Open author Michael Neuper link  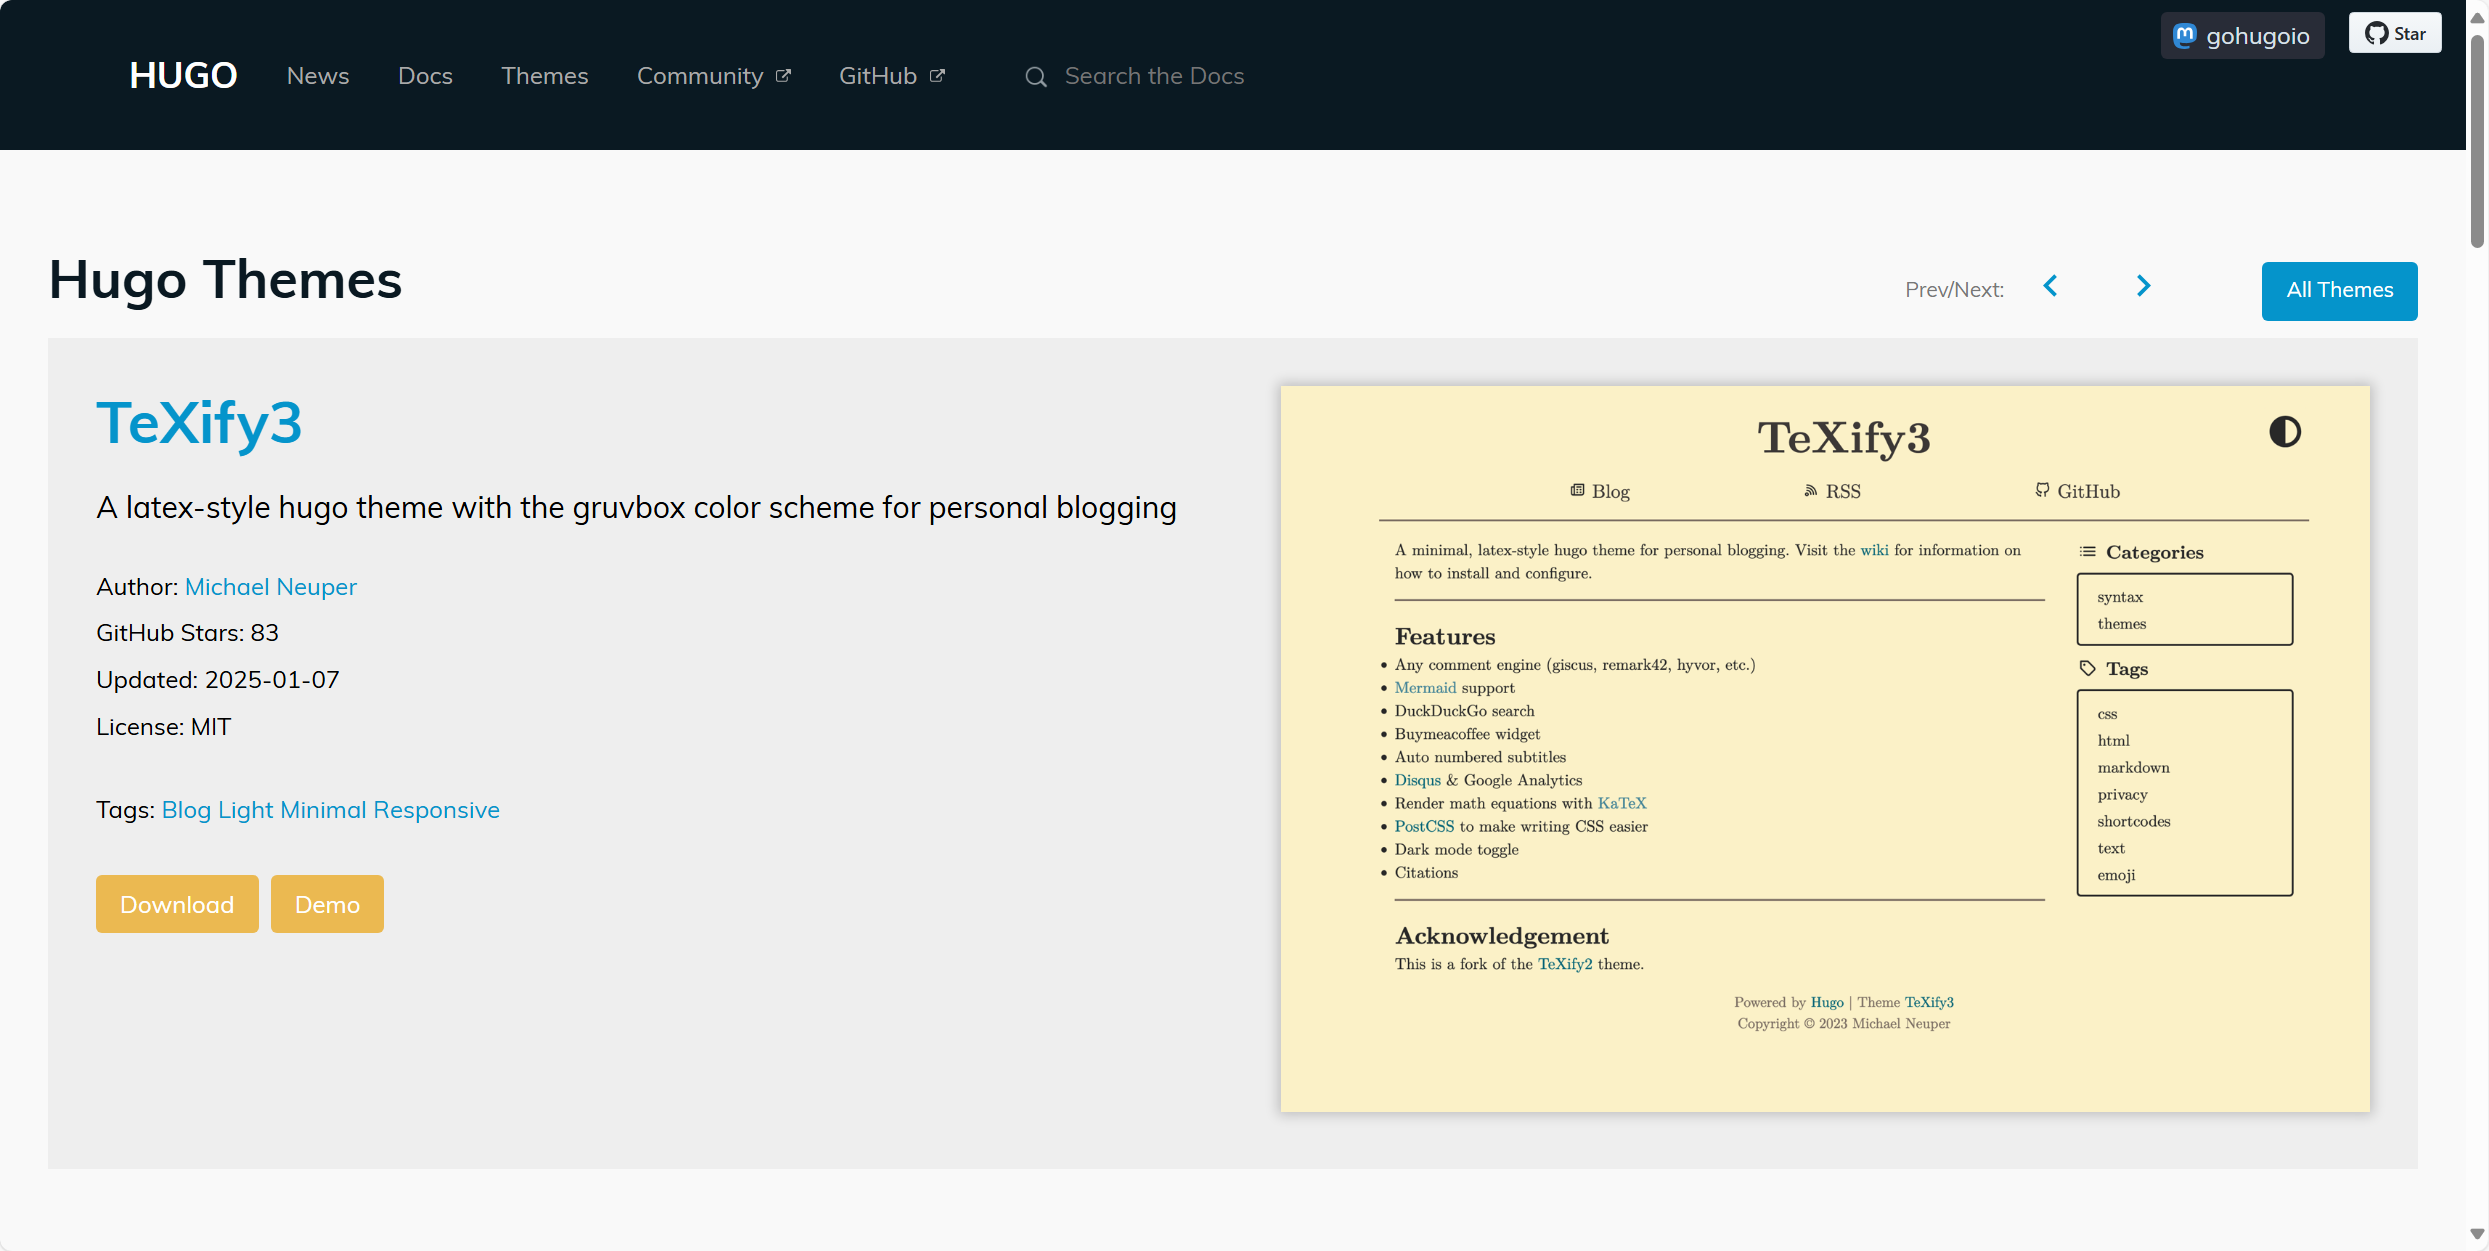click(x=270, y=587)
